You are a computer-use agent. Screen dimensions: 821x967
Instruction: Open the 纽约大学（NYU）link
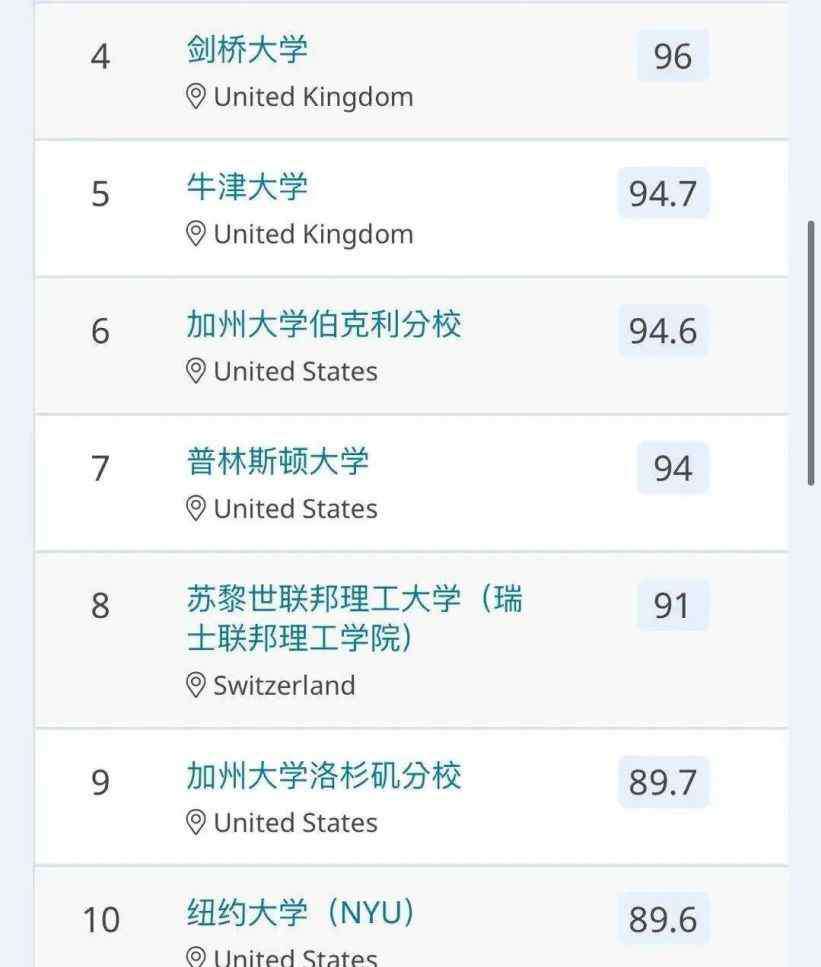click(x=300, y=913)
